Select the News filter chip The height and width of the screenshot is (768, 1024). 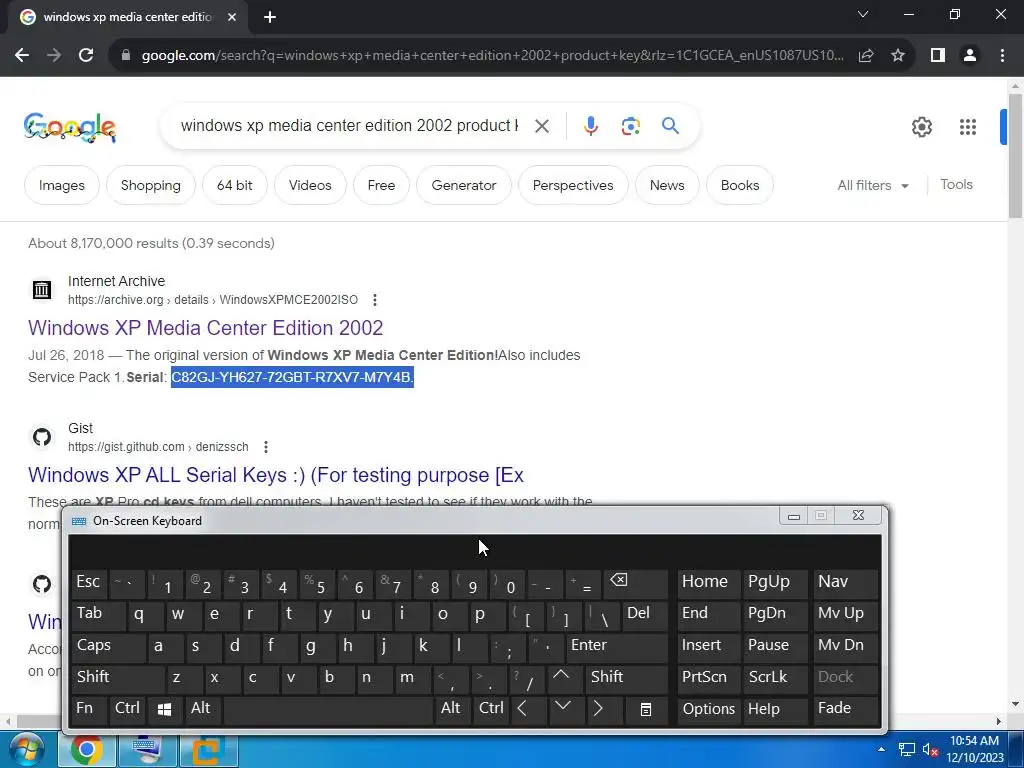[667, 185]
